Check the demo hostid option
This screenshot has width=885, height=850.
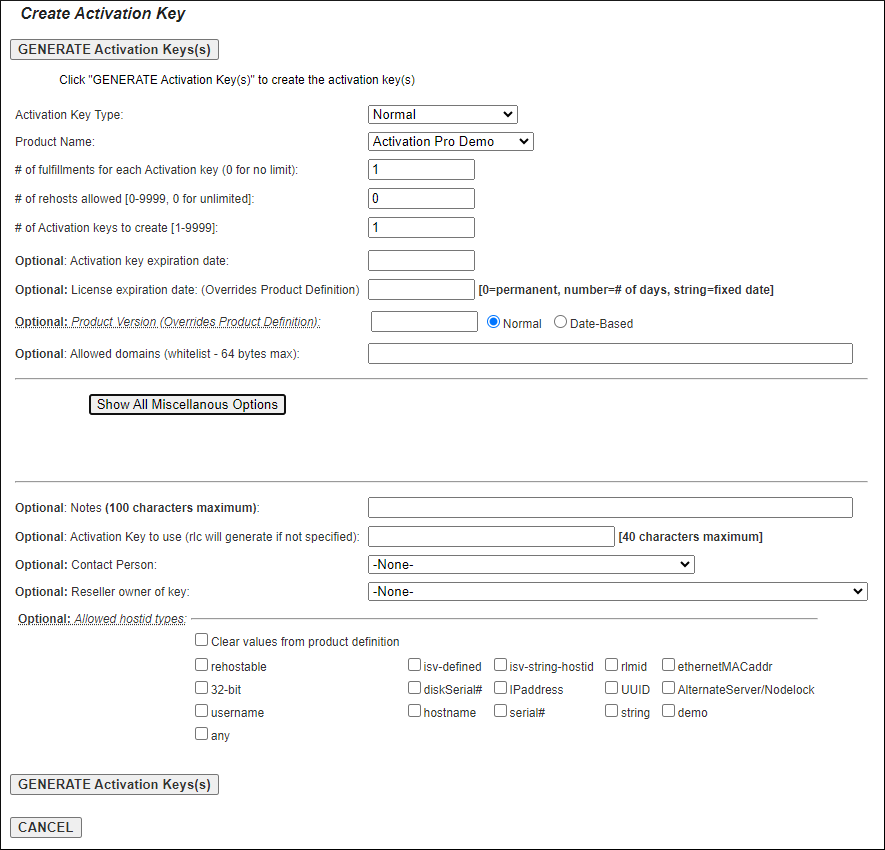tap(668, 710)
